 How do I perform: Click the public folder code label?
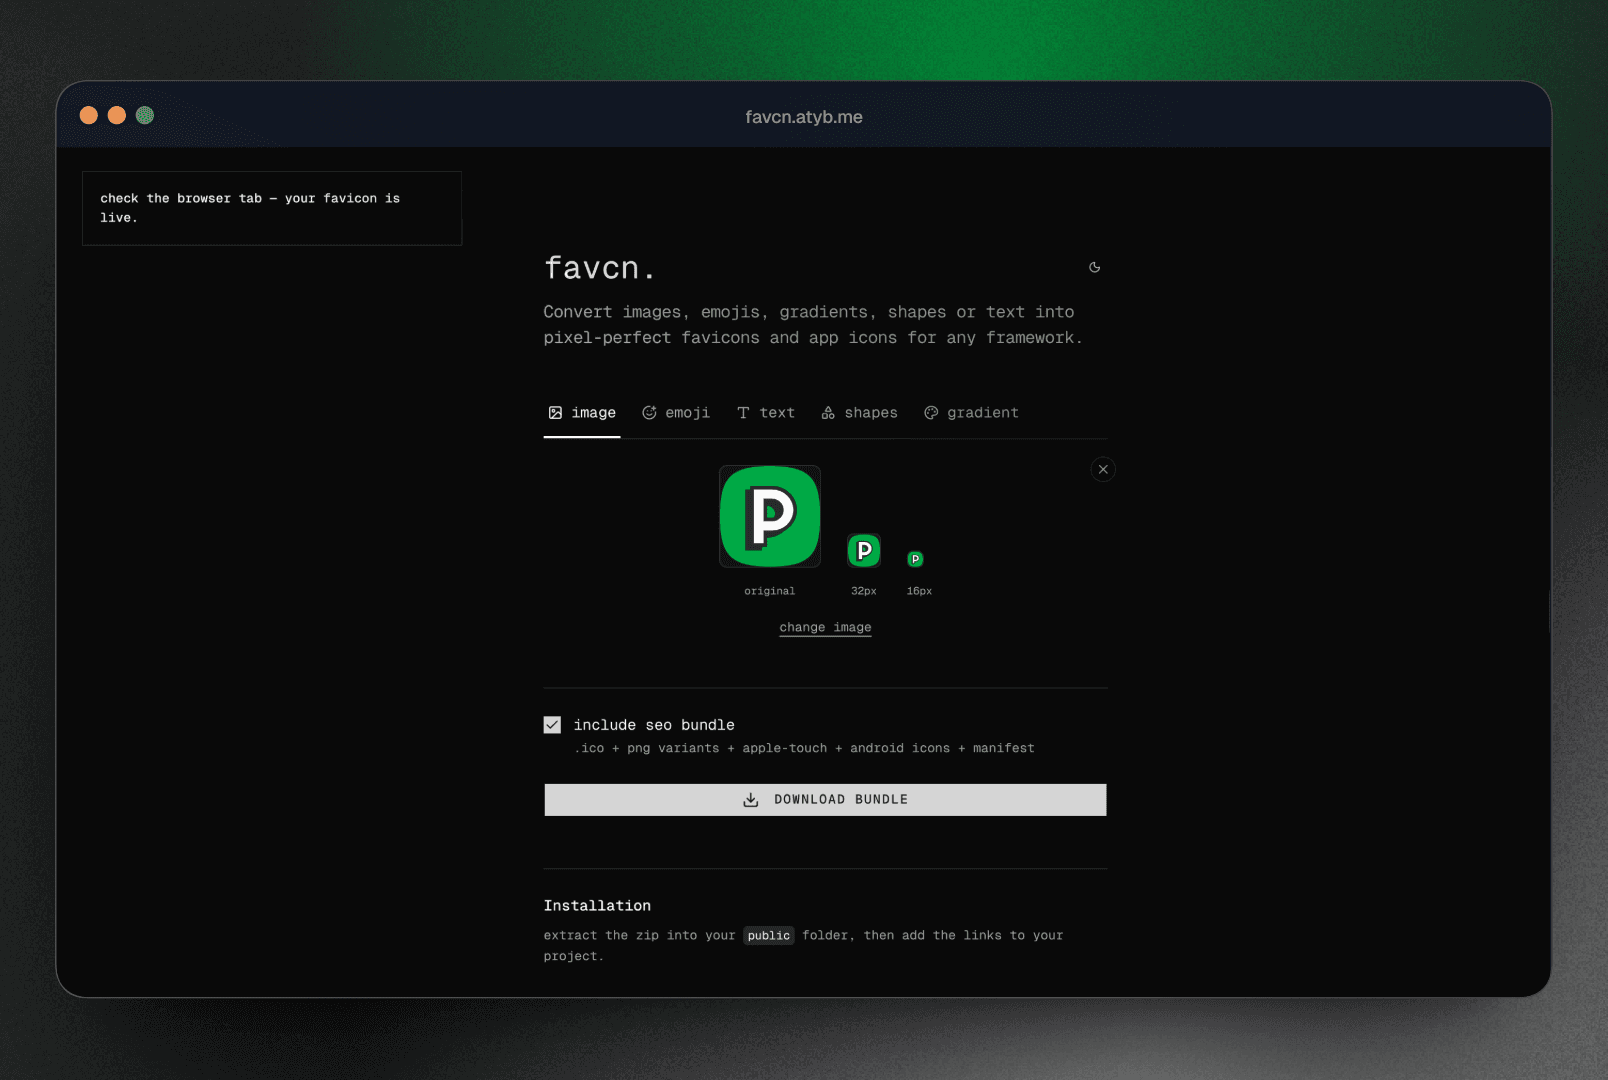pos(769,936)
